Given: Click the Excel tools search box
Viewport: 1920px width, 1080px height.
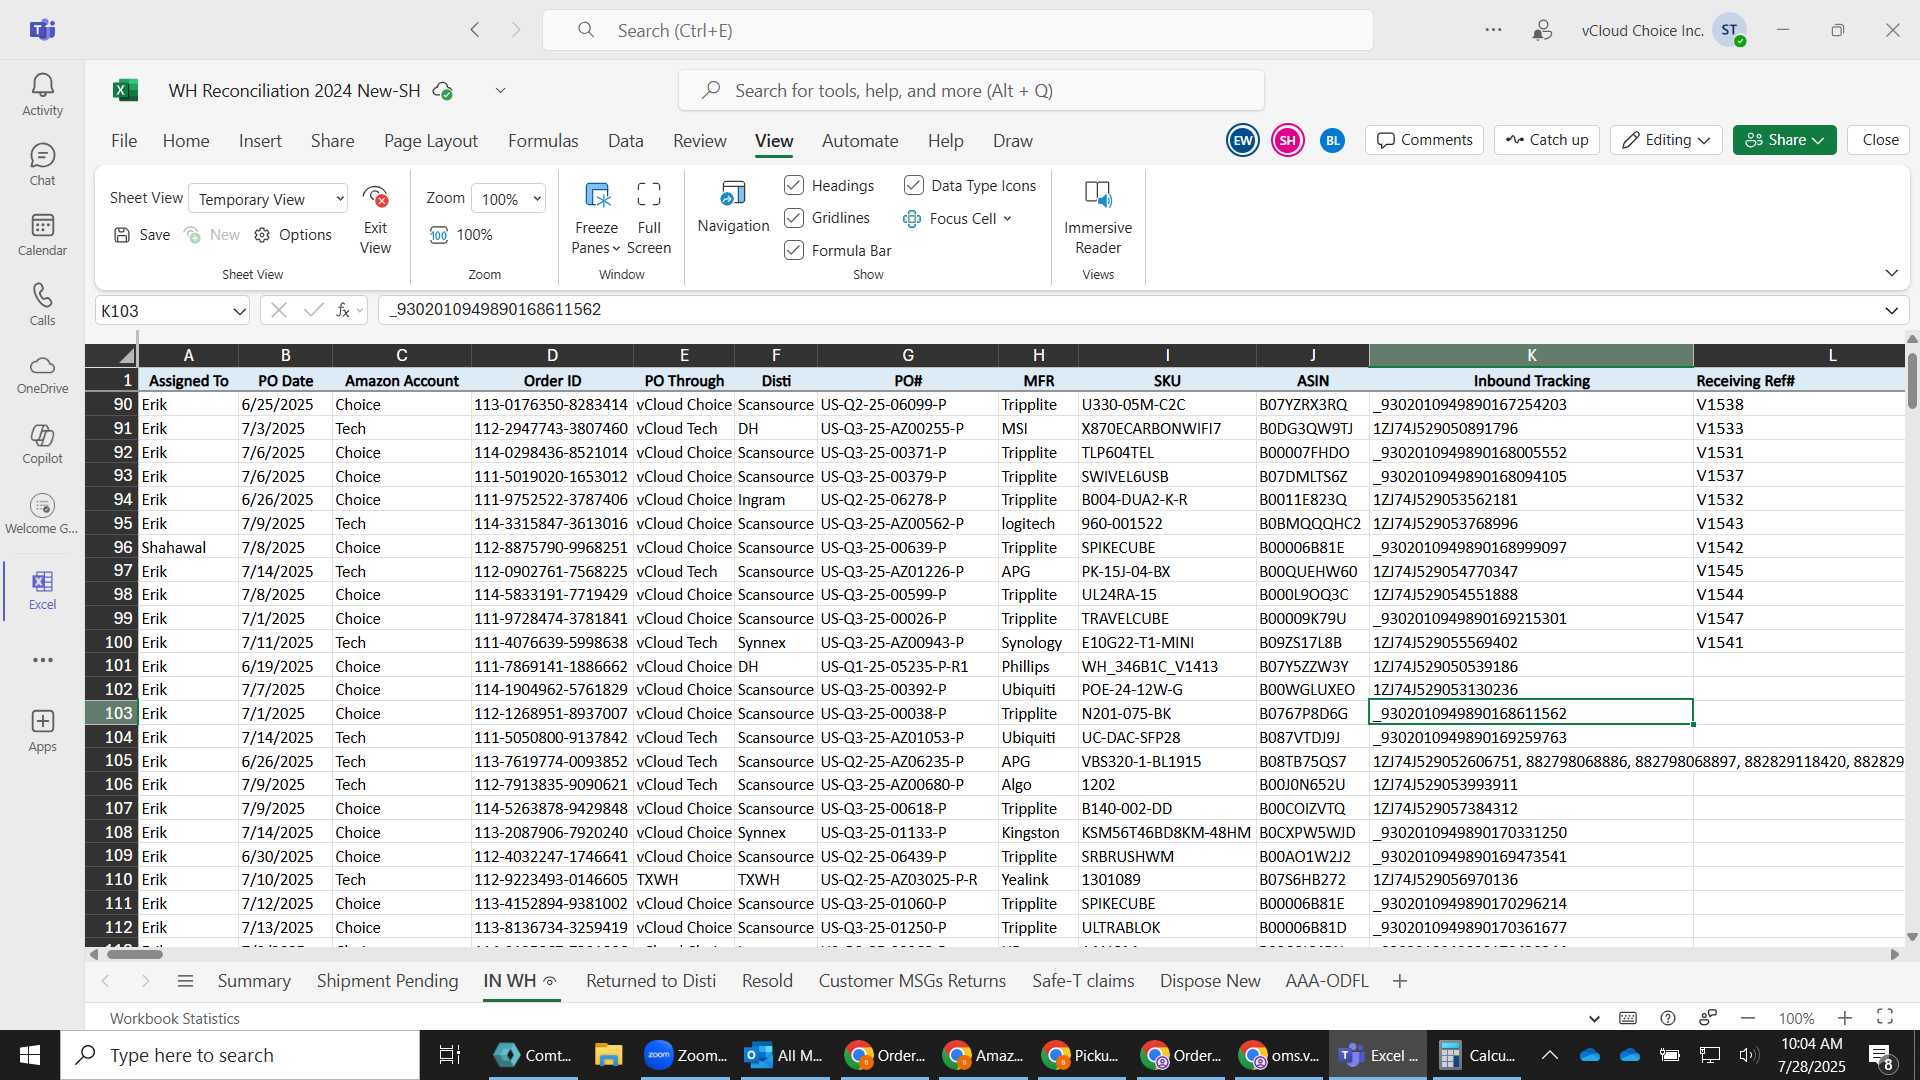Looking at the screenshot, I should tap(971, 90).
